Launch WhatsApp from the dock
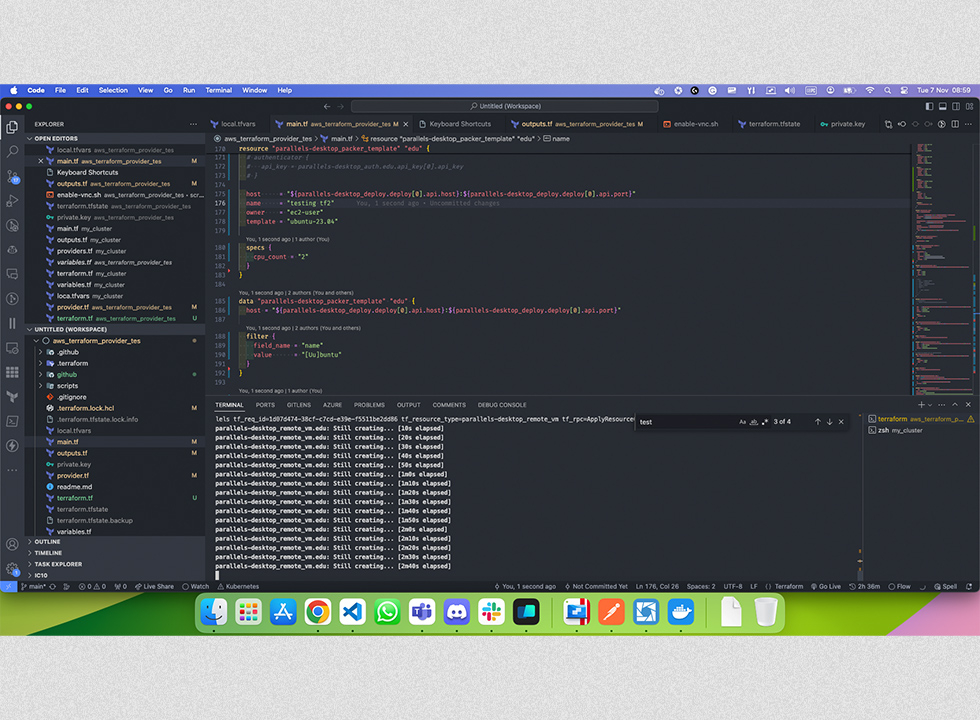This screenshot has width=980, height=720. pos(387,612)
